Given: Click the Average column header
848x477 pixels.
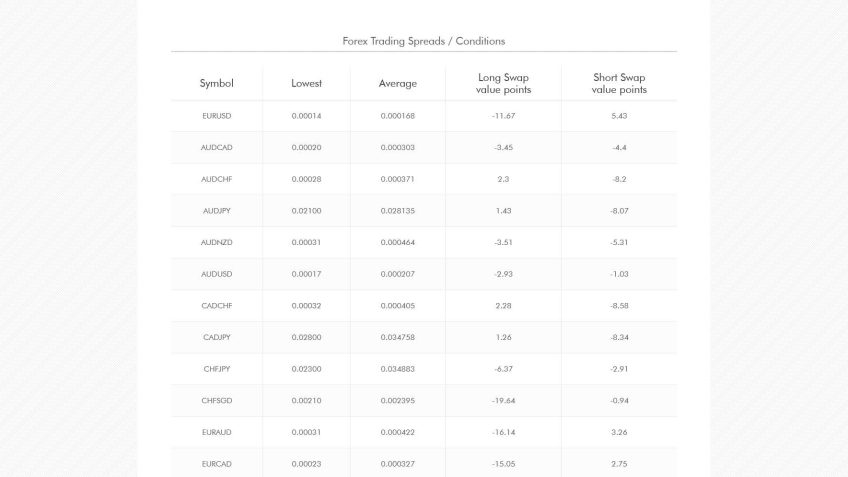Looking at the screenshot, I should click(397, 84).
